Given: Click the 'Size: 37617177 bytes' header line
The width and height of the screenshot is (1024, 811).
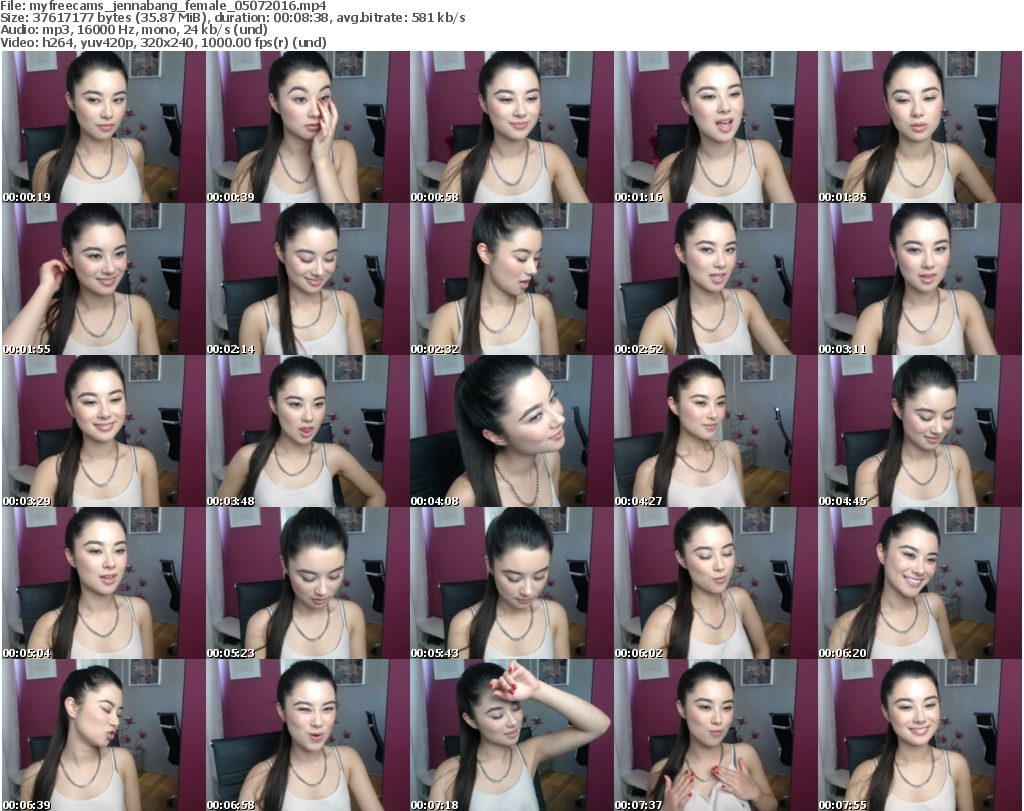Looking at the screenshot, I should [x=232, y=18].
